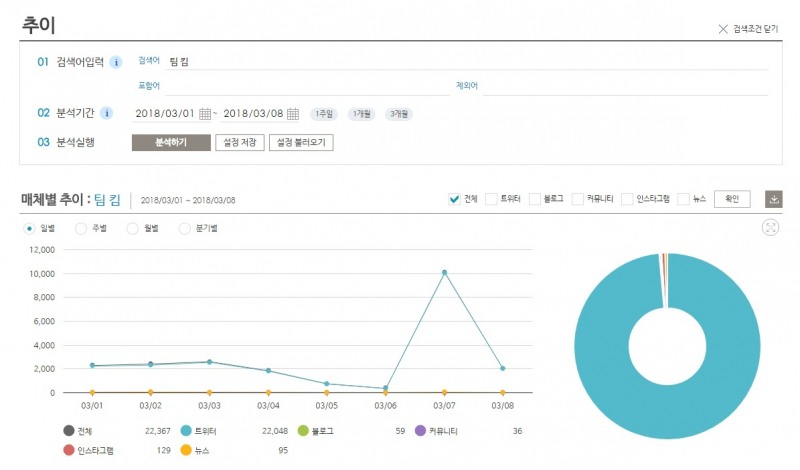Select the 1개월 period preset
800x470 pixels.
(x=361, y=114)
